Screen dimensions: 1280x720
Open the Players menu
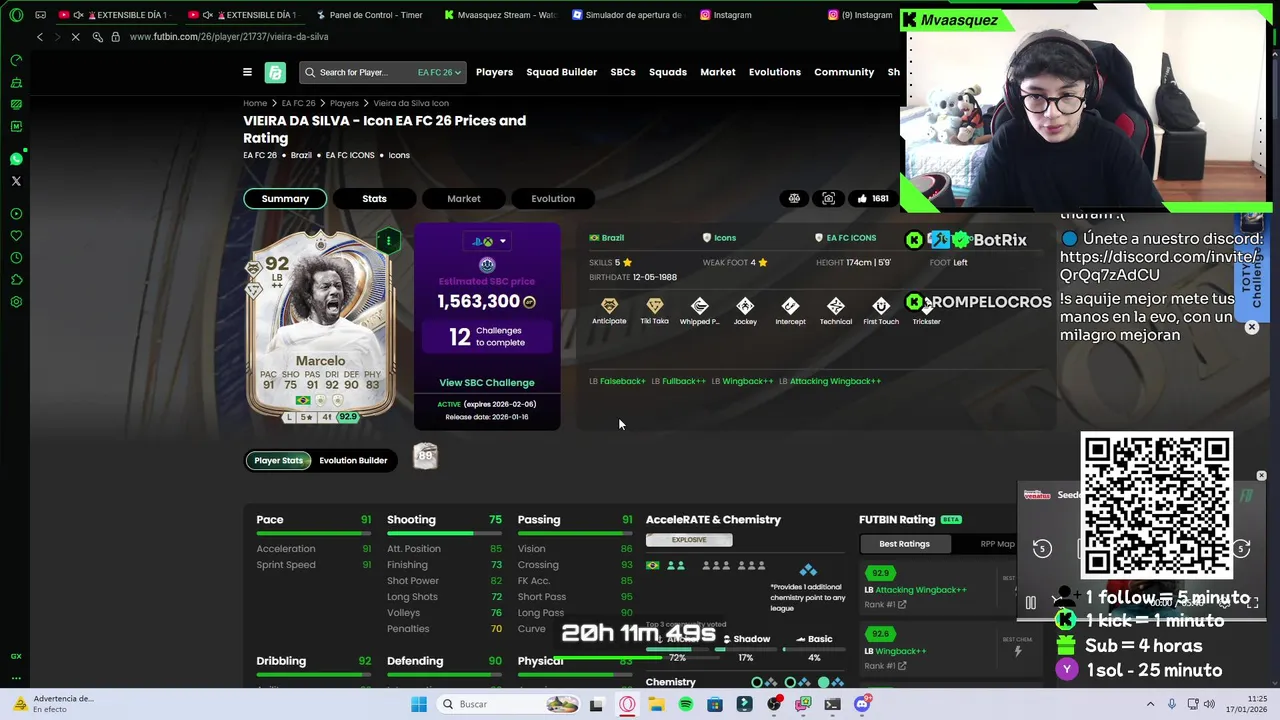(x=494, y=72)
